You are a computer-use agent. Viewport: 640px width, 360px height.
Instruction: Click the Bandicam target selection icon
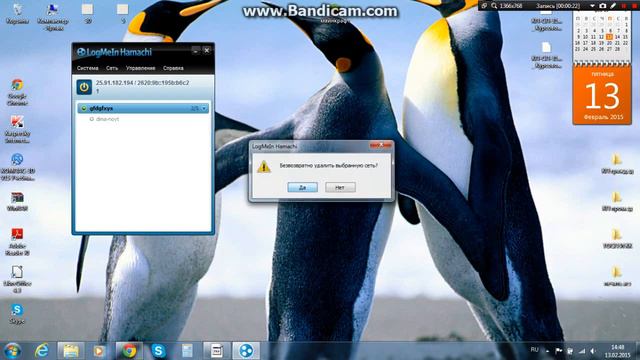(x=484, y=6)
